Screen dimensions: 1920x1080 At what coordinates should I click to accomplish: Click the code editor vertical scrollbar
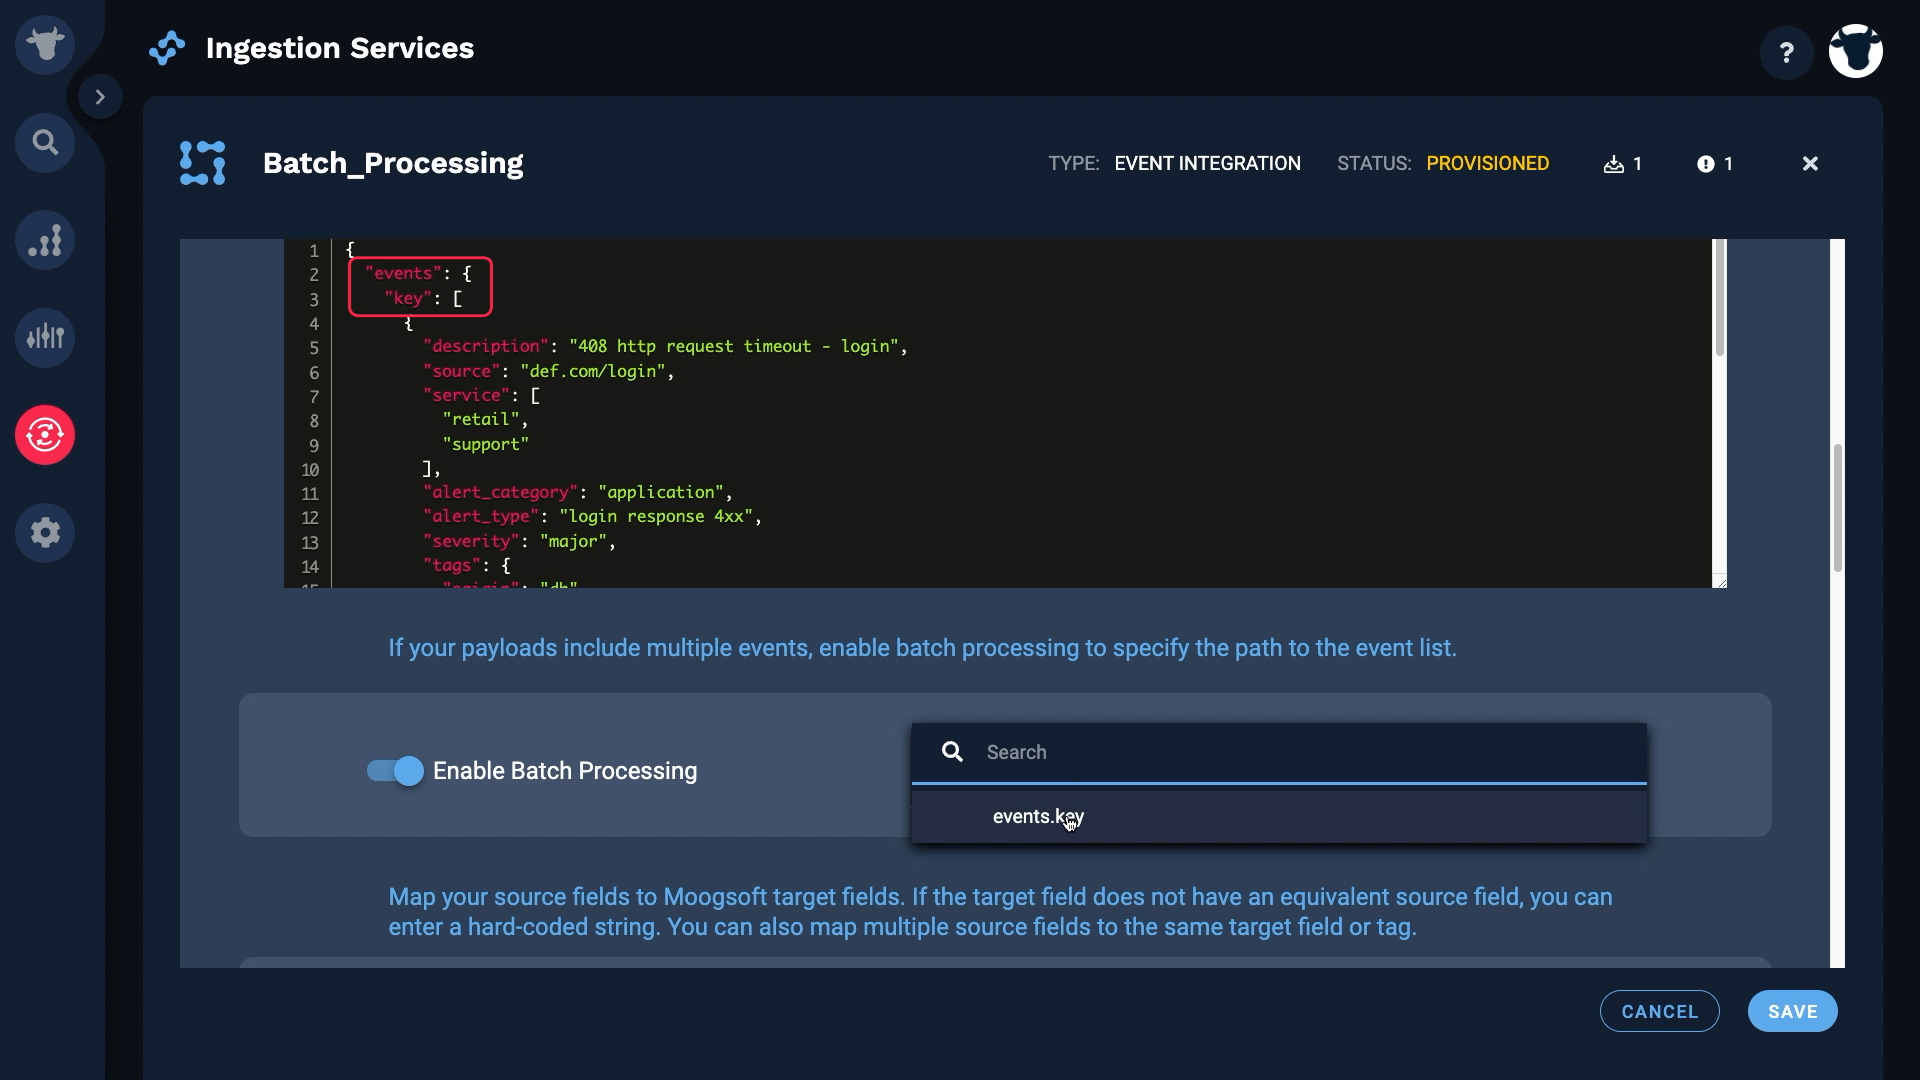click(1720, 297)
